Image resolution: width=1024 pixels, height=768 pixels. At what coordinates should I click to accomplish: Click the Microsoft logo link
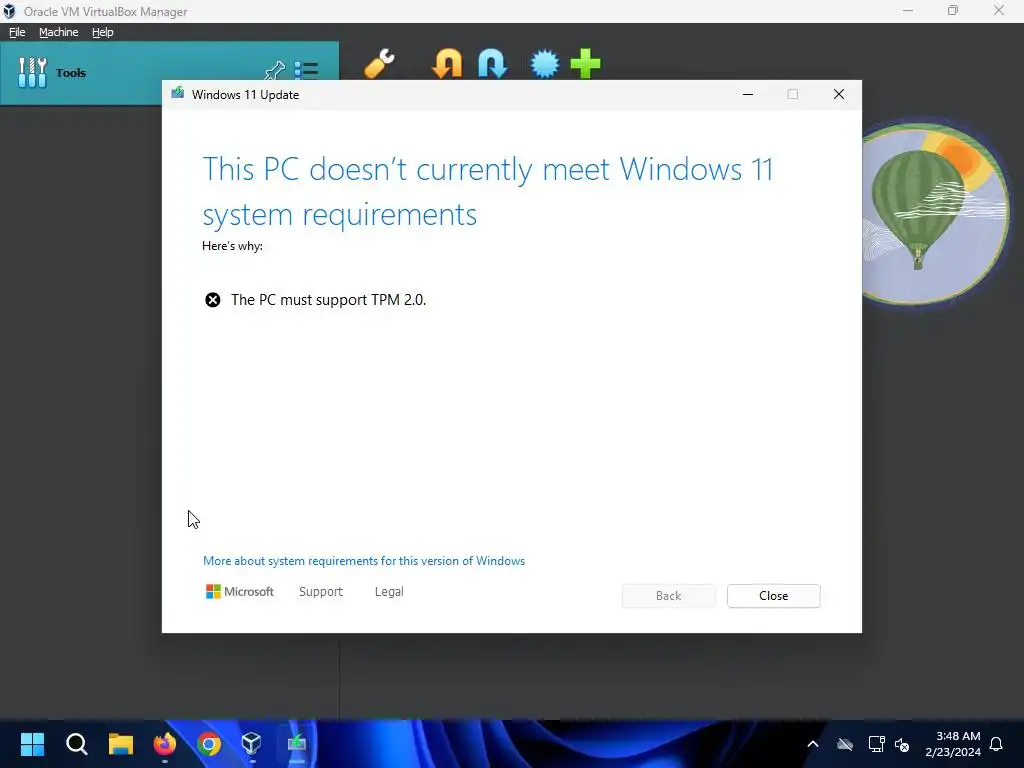coord(240,592)
